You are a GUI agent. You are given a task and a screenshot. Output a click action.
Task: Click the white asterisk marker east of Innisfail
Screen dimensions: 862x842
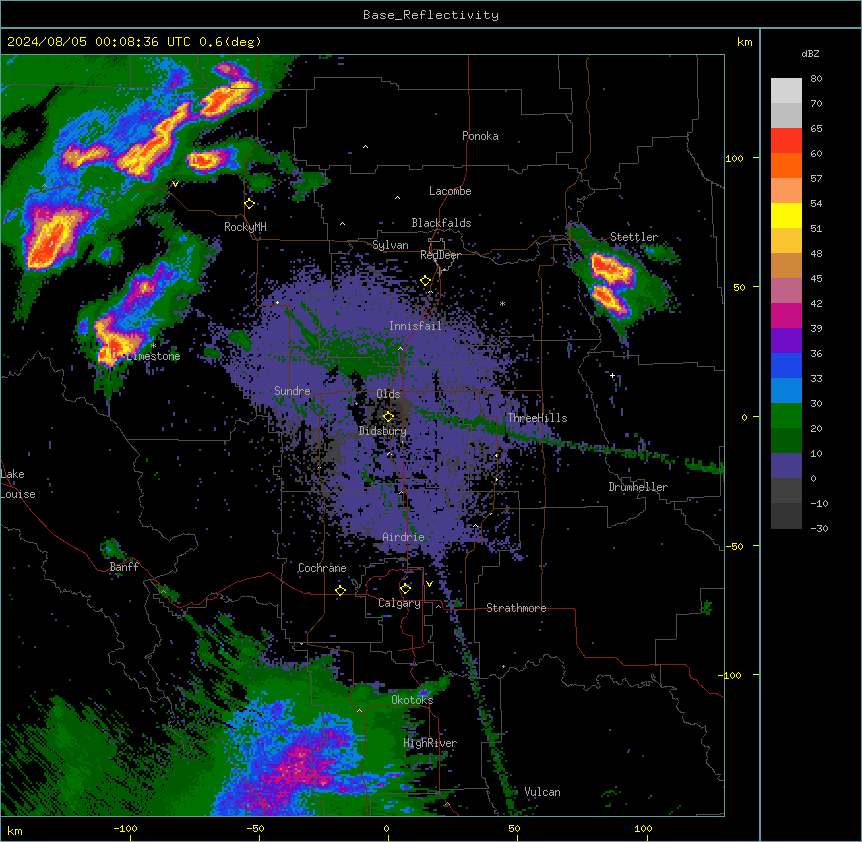tap(502, 304)
